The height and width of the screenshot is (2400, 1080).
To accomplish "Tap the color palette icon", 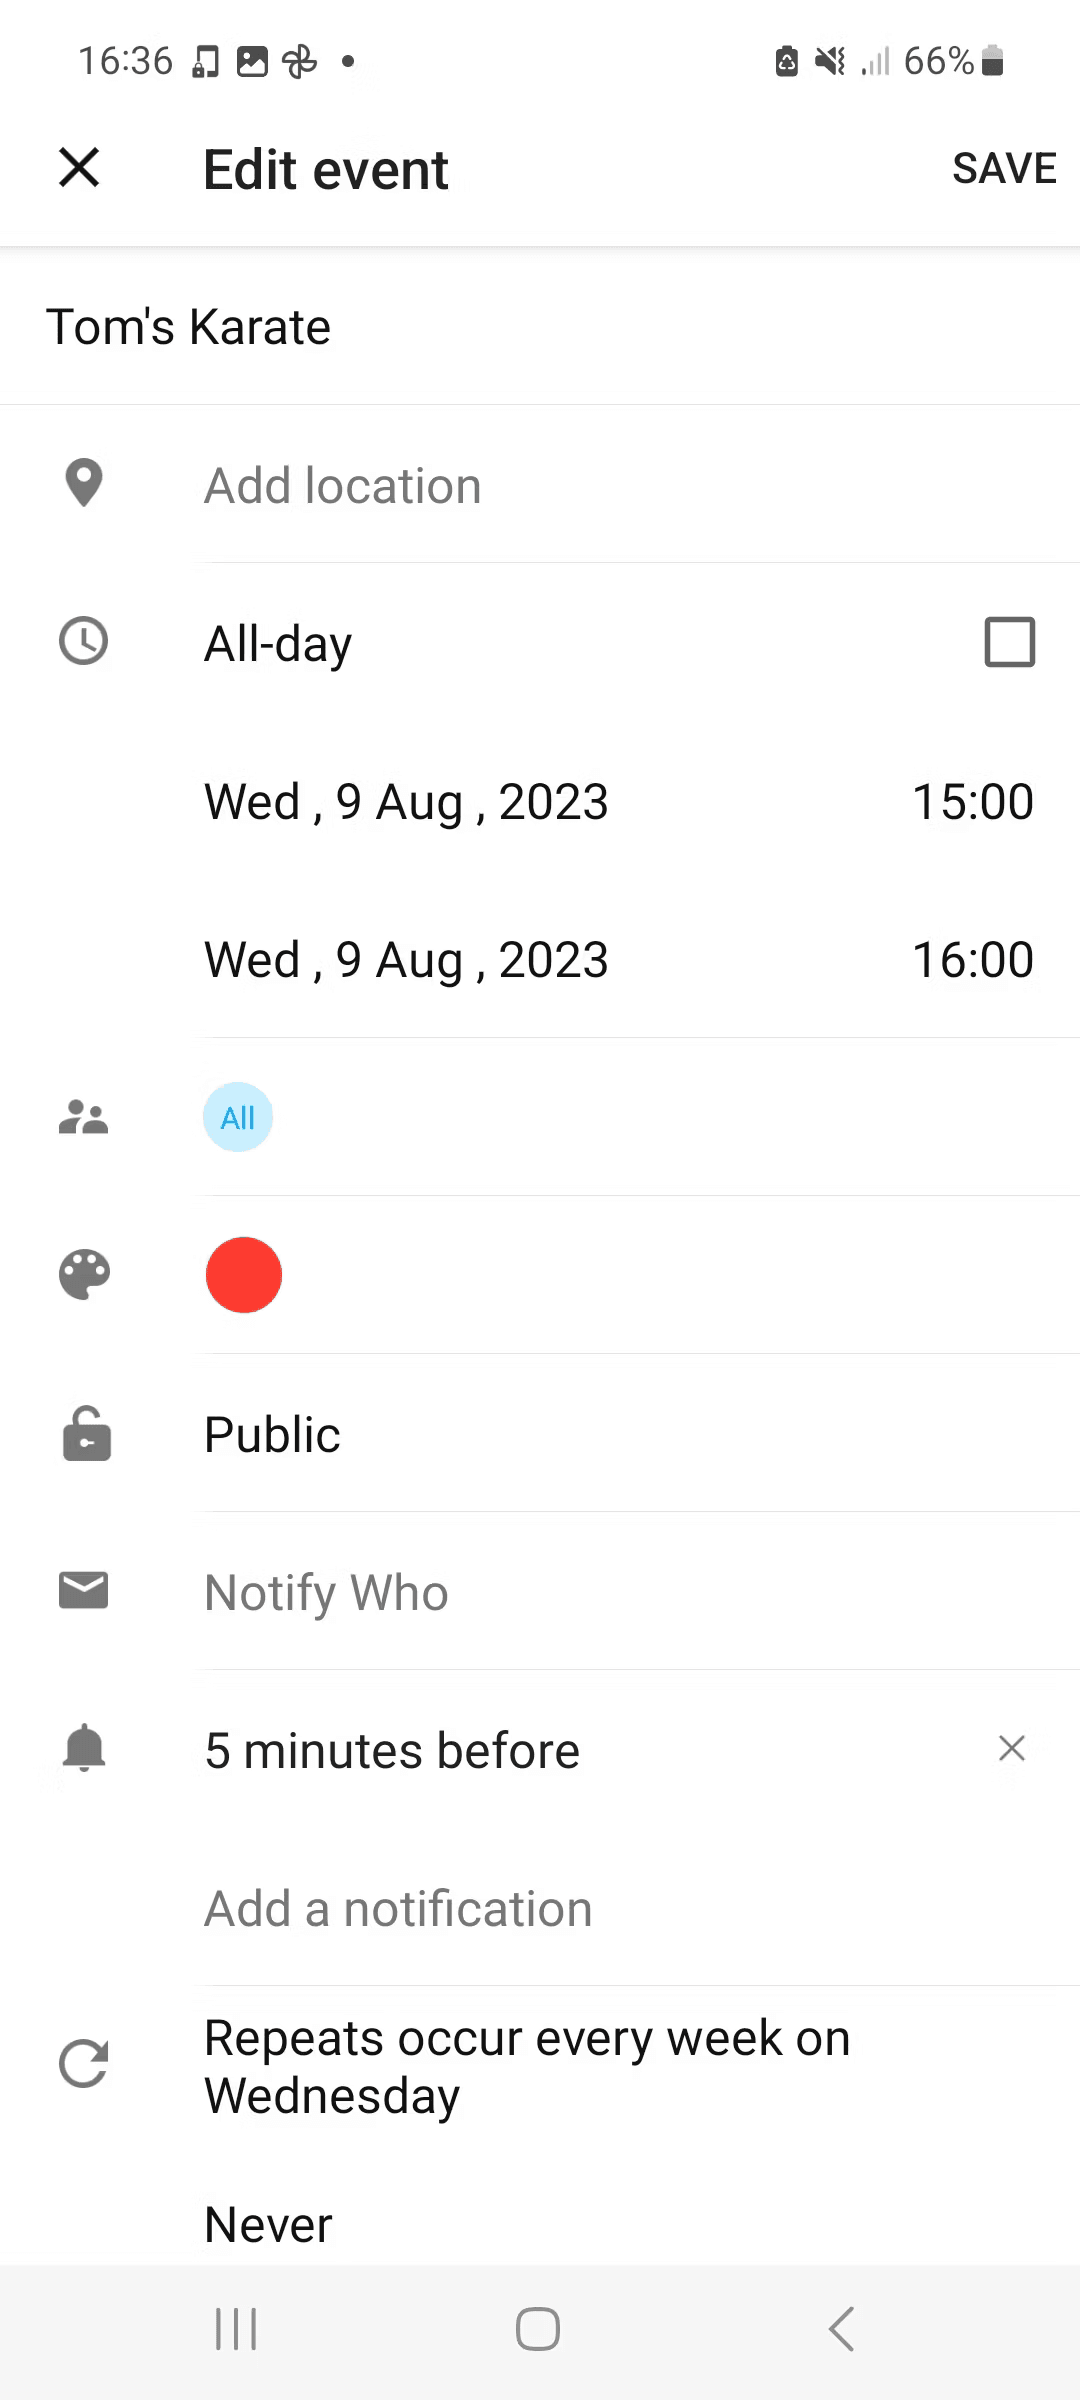I will 84,1275.
